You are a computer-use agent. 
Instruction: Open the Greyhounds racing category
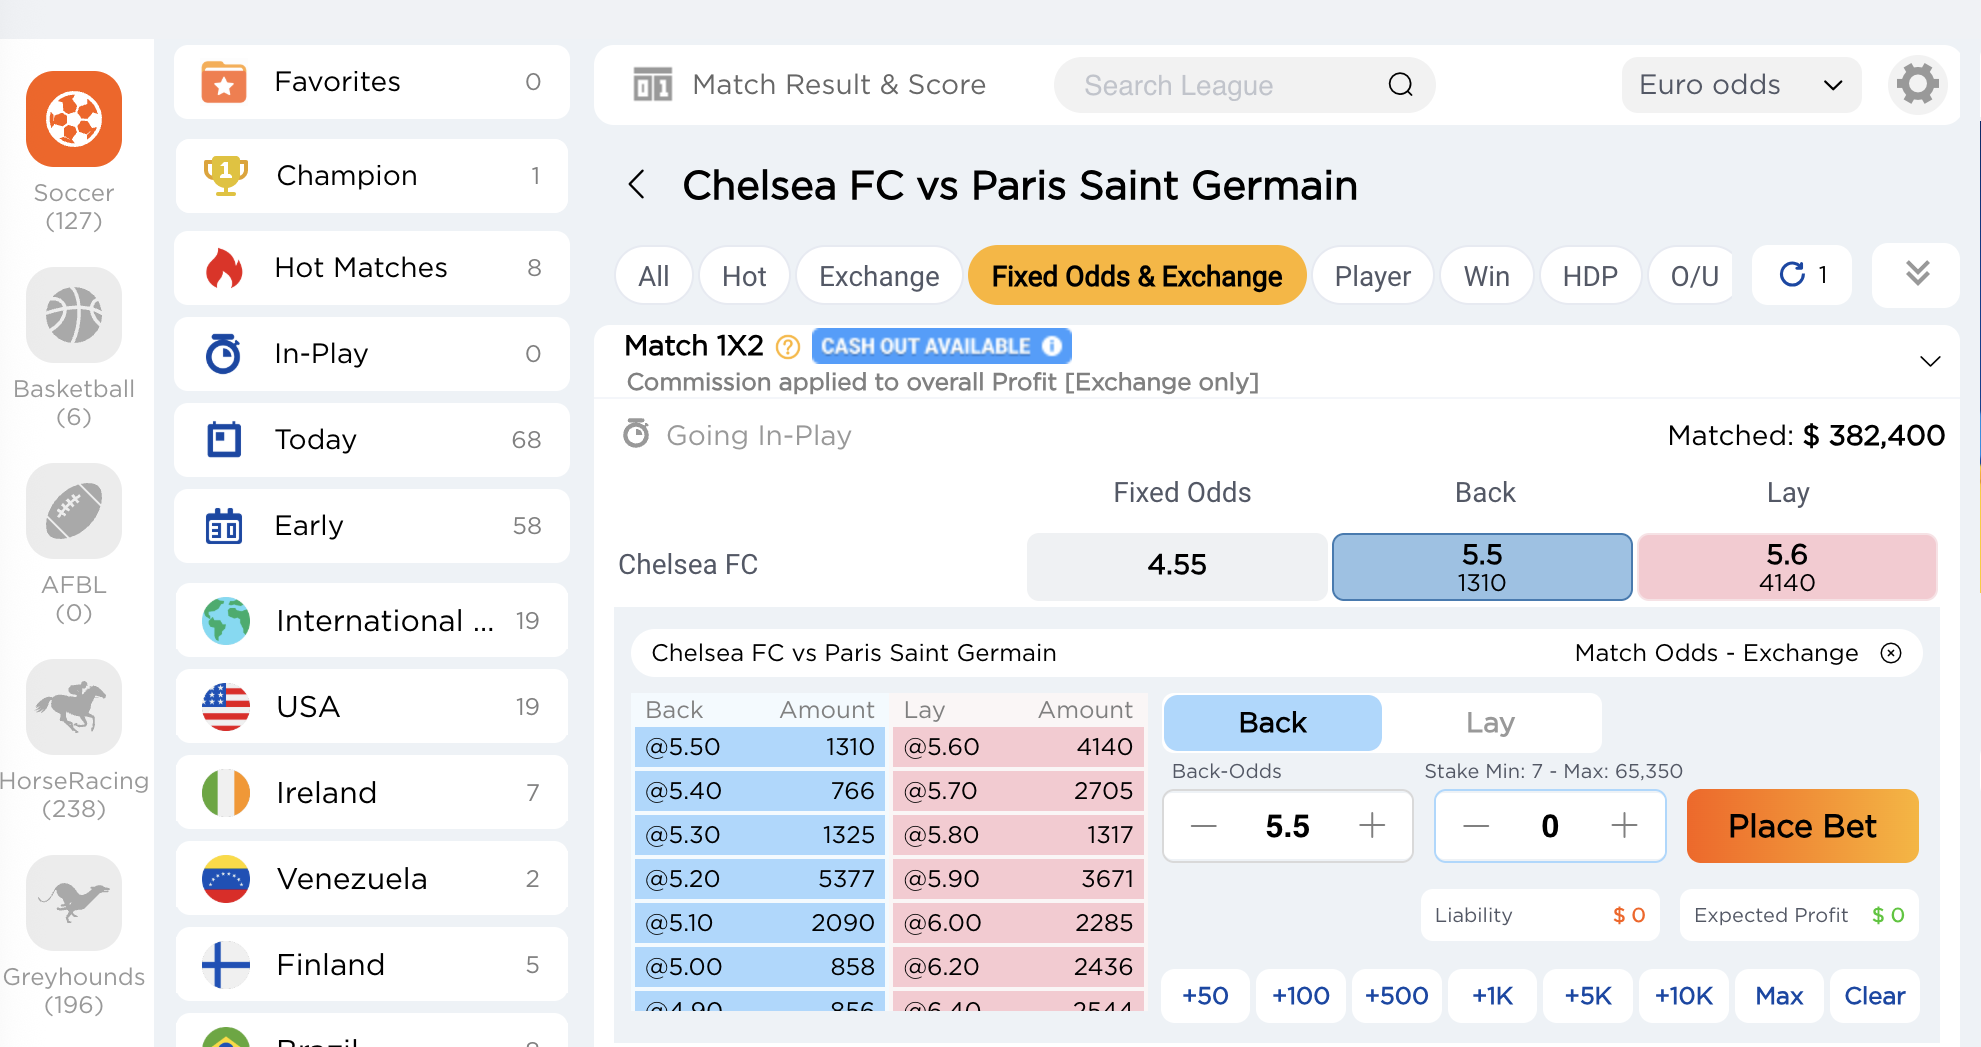point(74,903)
